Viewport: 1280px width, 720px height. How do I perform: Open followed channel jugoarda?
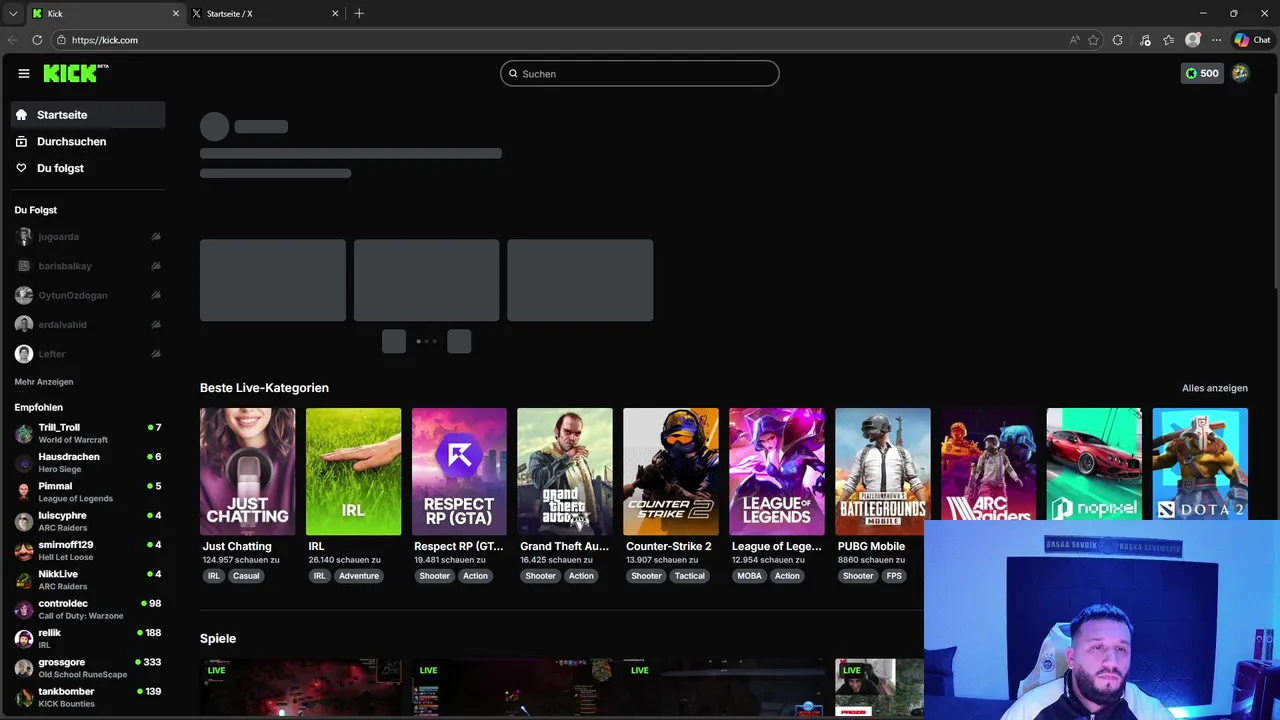pos(88,237)
